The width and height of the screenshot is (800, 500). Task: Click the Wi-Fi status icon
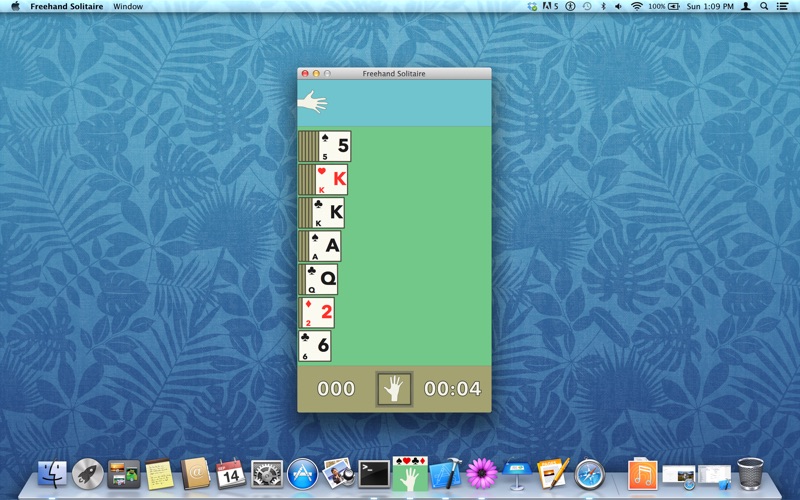[x=636, y=6]
